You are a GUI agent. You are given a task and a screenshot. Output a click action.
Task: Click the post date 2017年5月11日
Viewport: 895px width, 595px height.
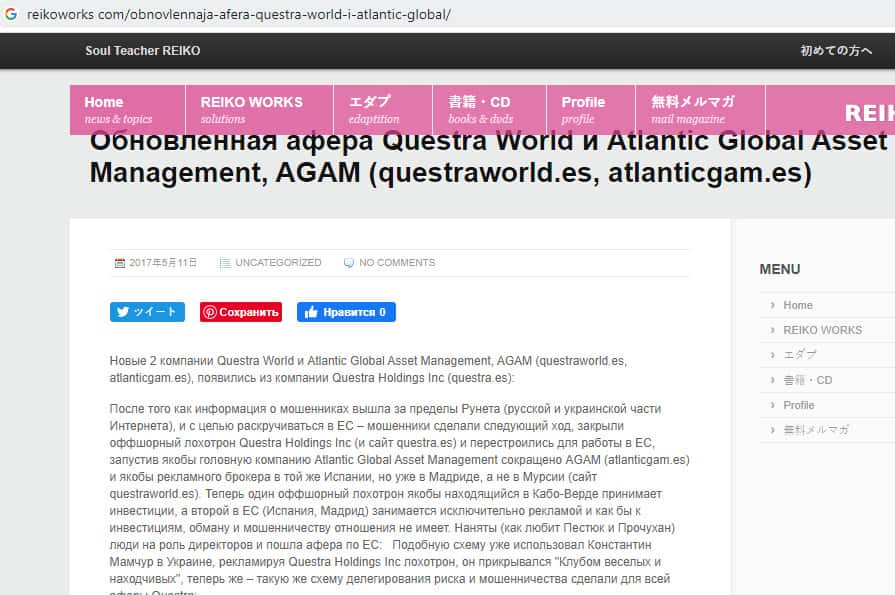163,263
